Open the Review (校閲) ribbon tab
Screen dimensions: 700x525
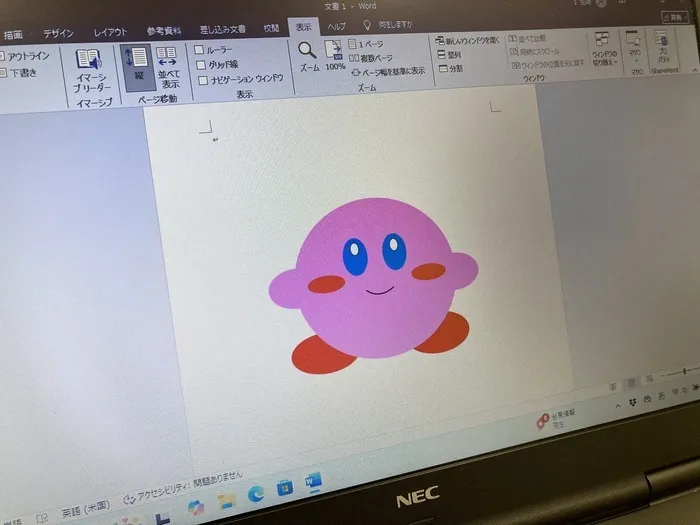pyautogui.click(x=271, y=28)
